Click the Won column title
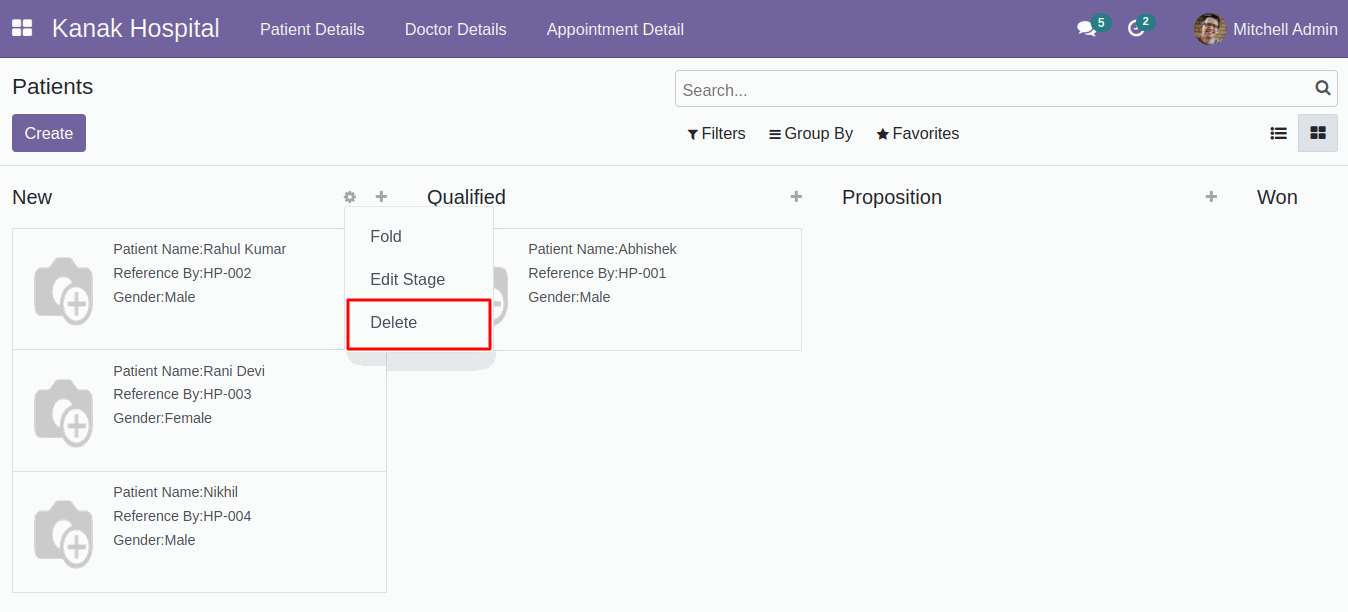1348x612 pixels. pos(1277,197)
